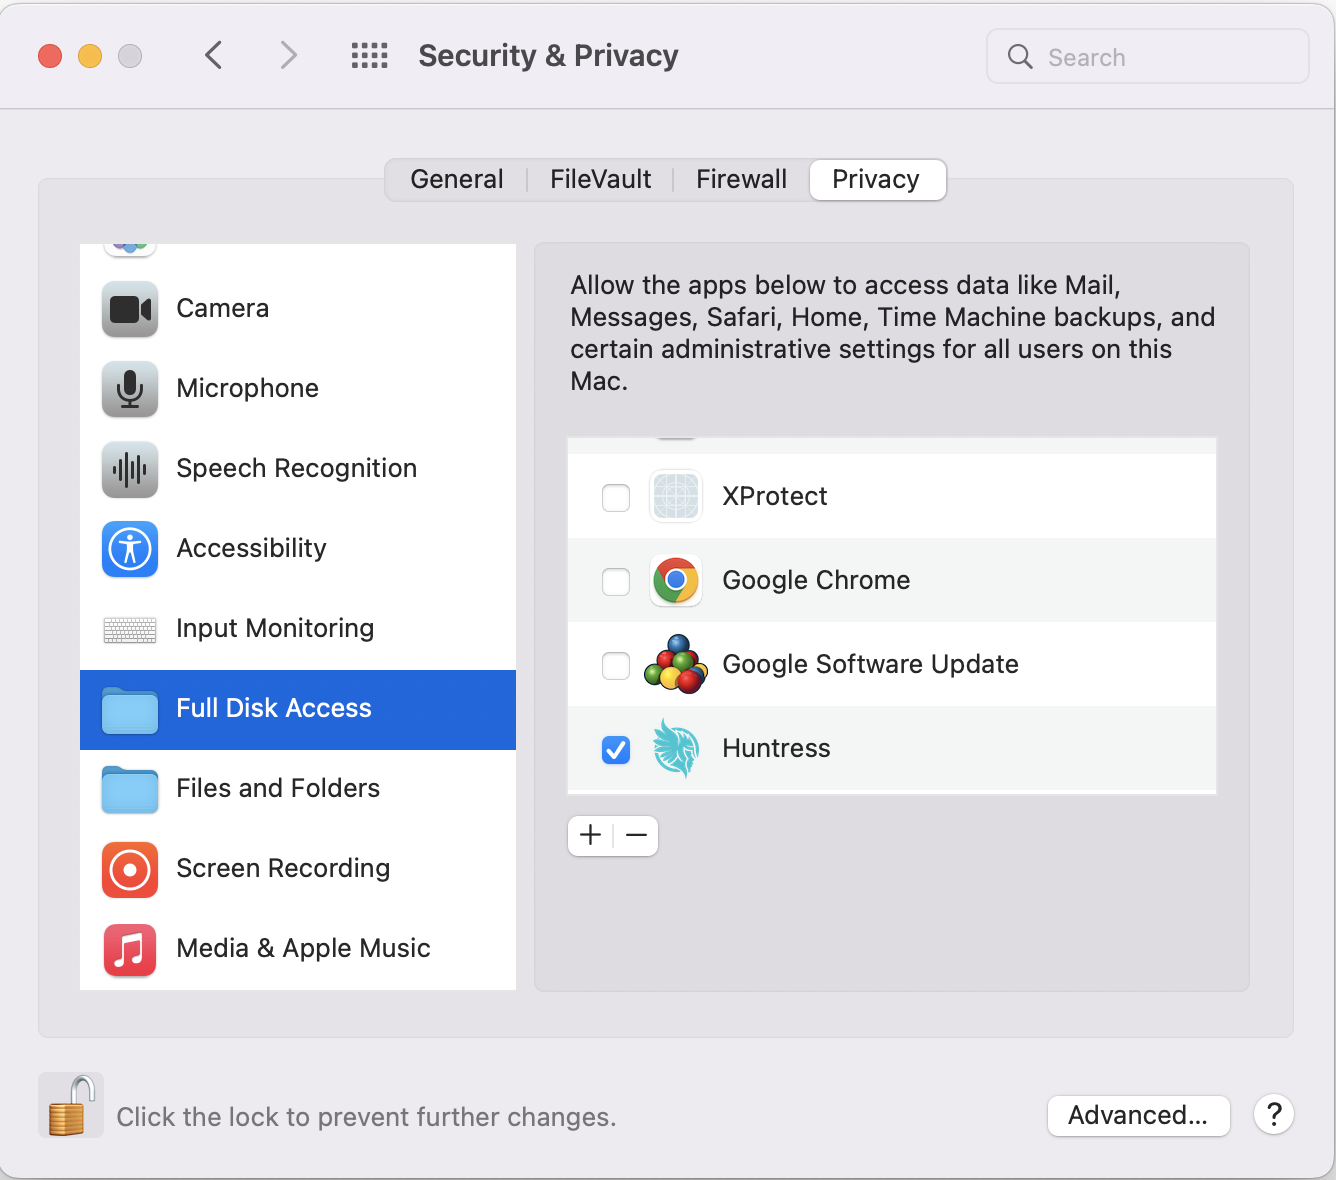The width and height of the screenshot is (1336, 1180).
Task: Click the lock to prevent changes
Action: coord(70,1105)
